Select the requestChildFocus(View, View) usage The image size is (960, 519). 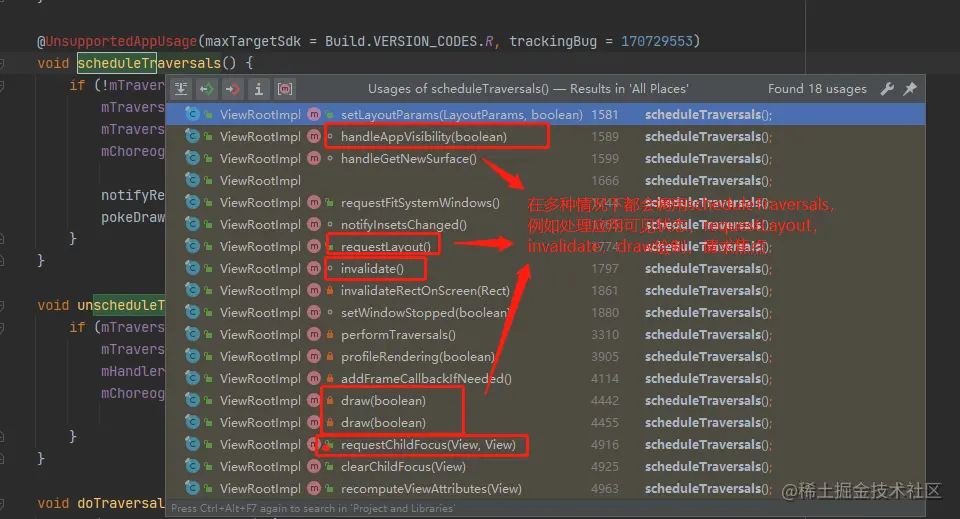pos(546,445)
